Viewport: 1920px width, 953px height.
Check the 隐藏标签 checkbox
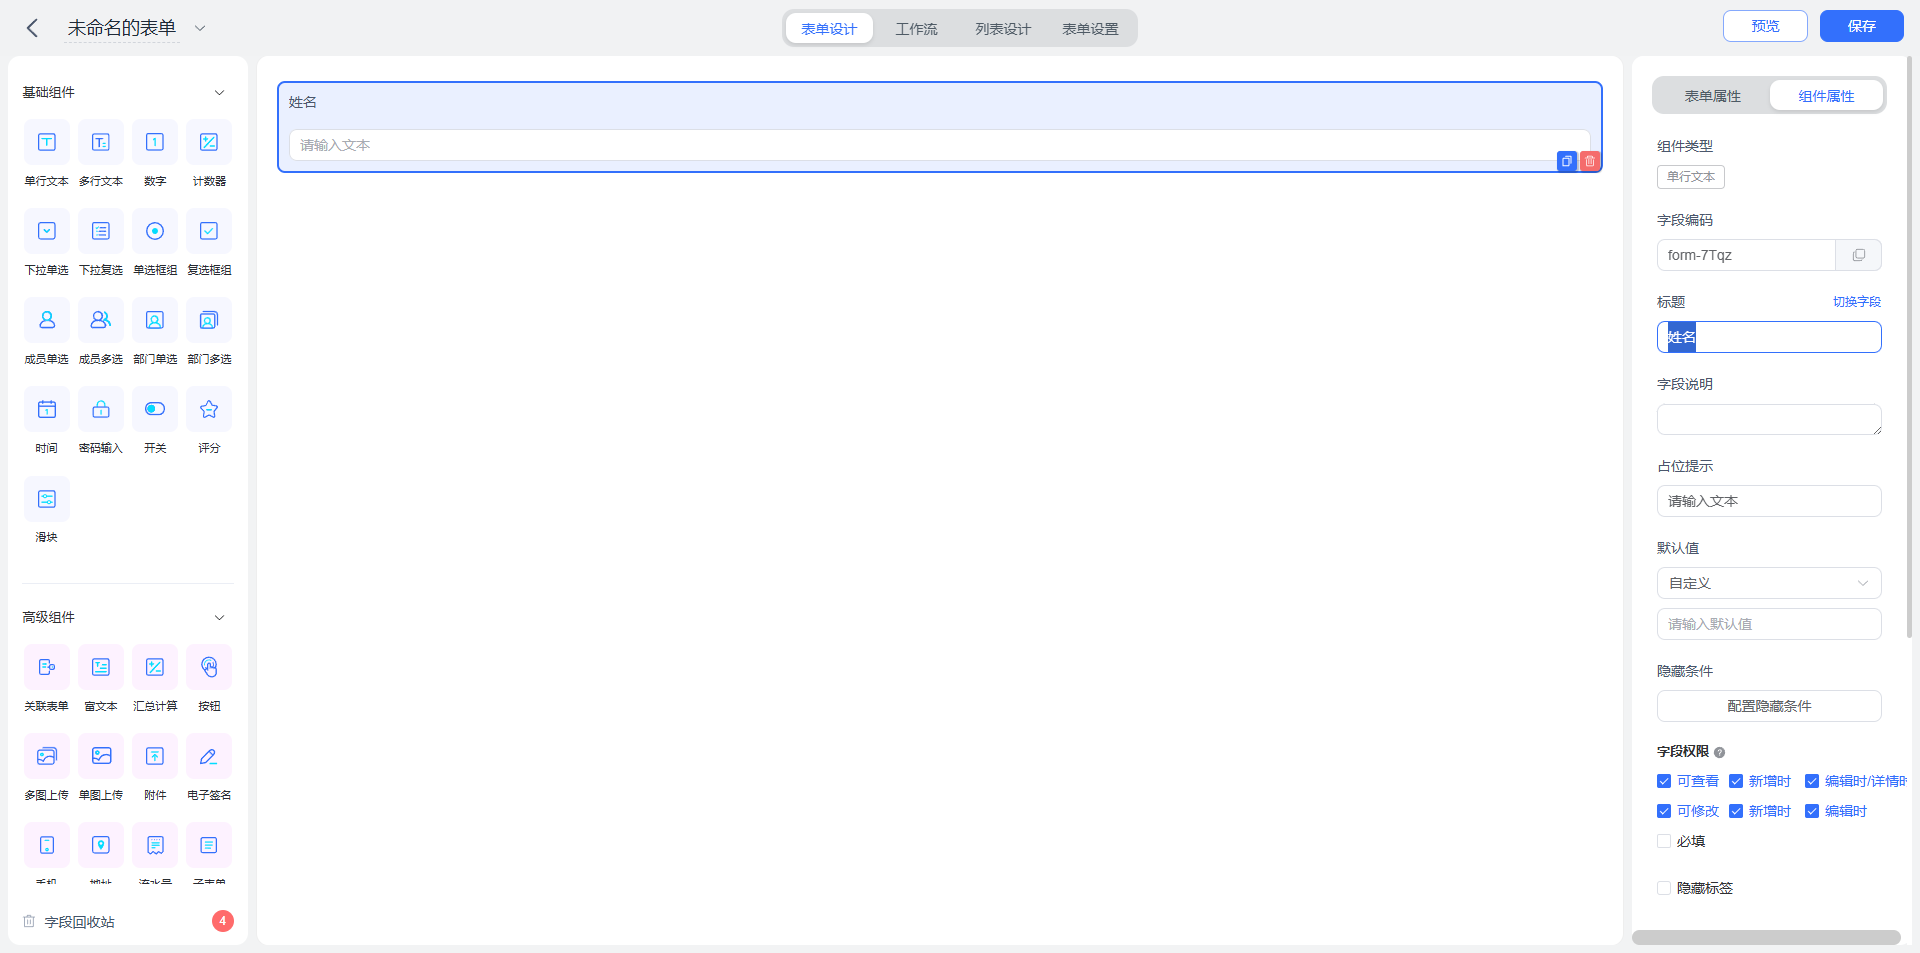click(x=1664, y=888)
